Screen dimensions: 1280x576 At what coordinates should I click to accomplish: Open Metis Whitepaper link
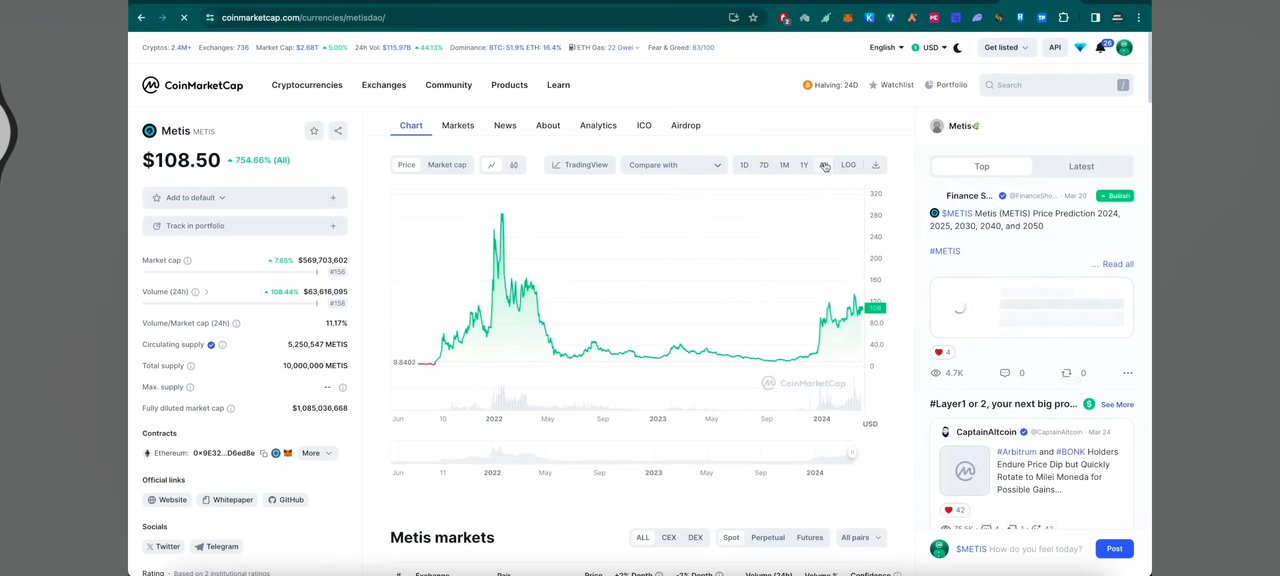click(227, 500)
